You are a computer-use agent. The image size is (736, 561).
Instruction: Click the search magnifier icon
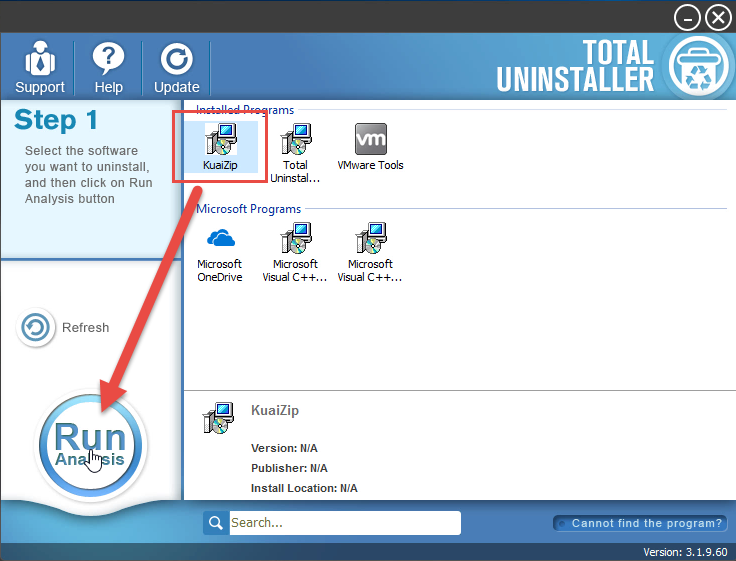[x=216, y=523]
